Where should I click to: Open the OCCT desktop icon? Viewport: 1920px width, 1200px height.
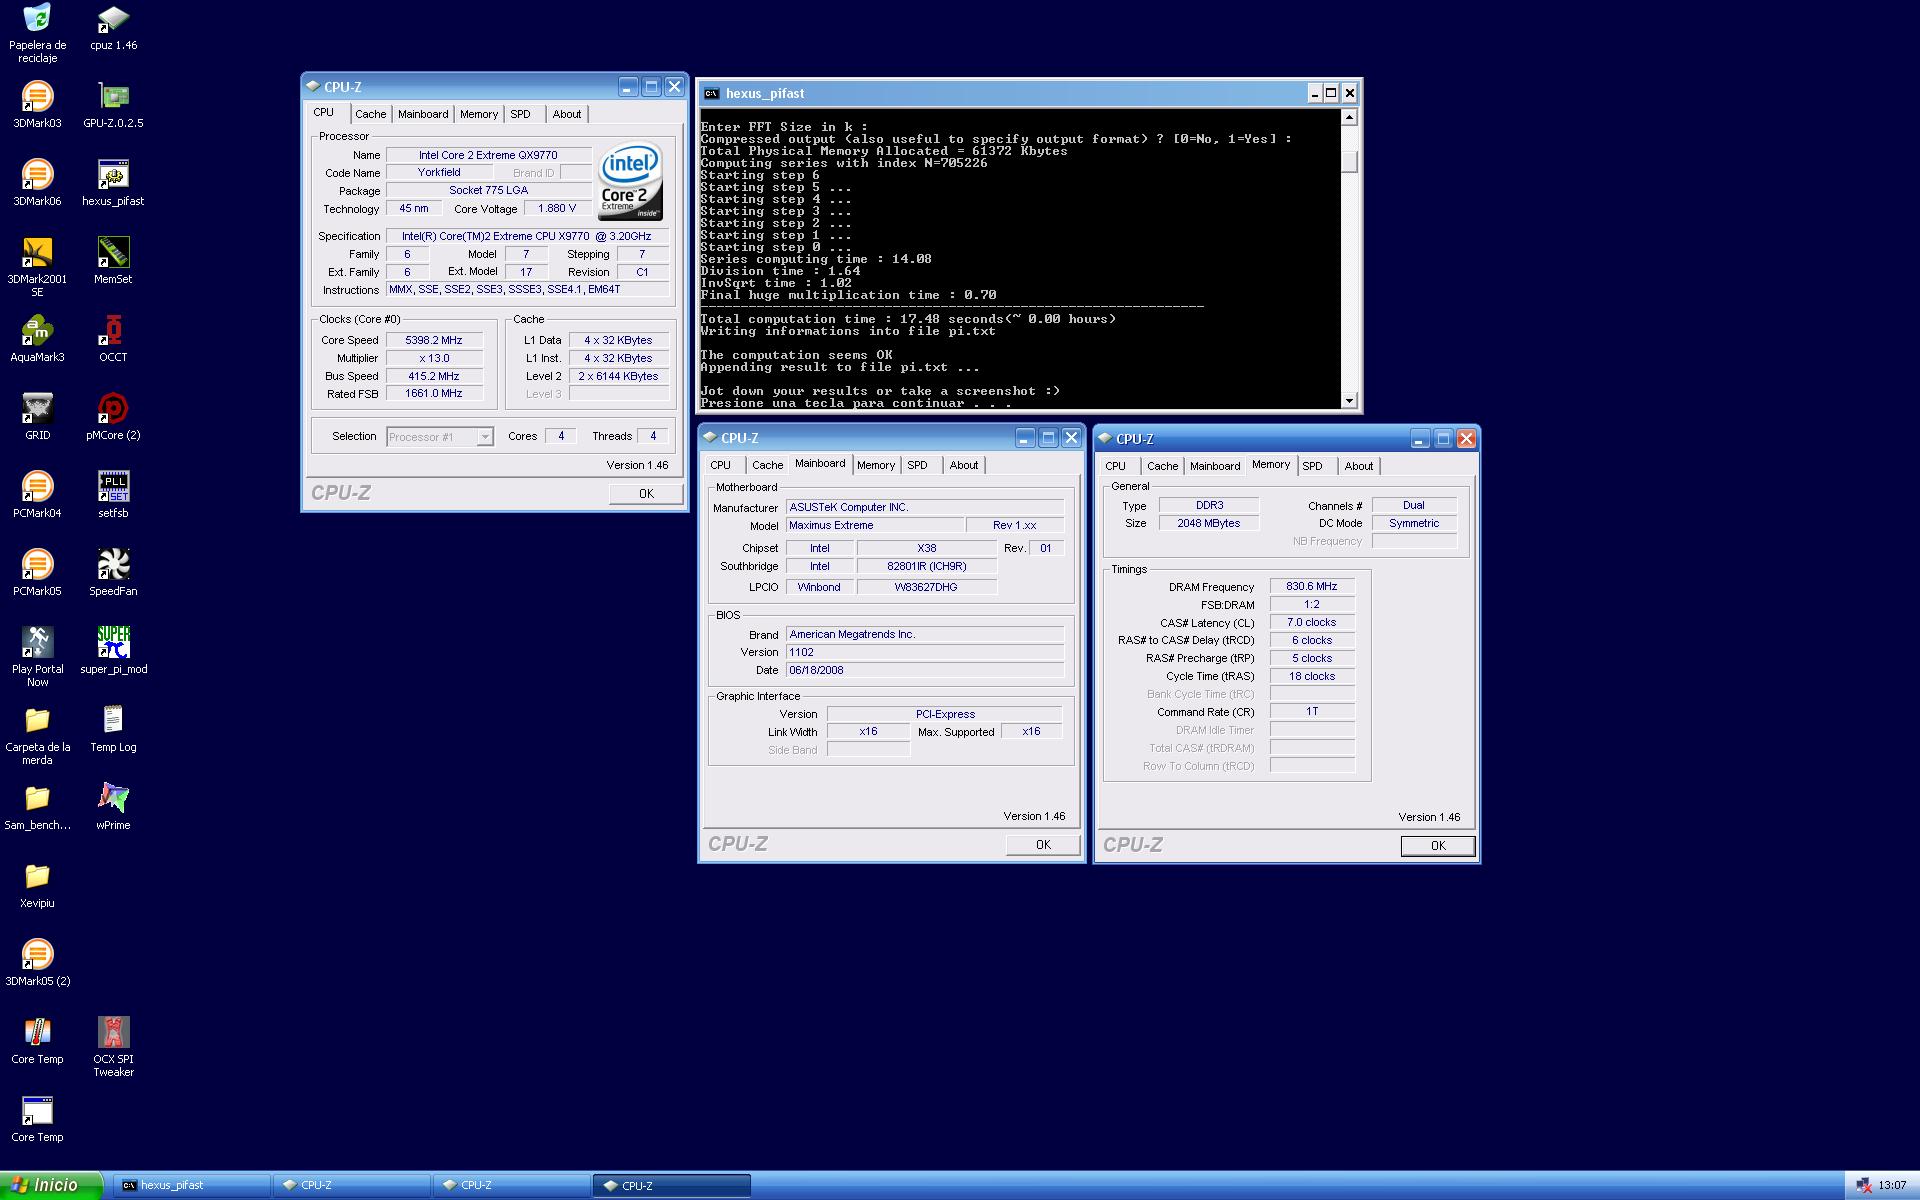[x=113, y=338]
